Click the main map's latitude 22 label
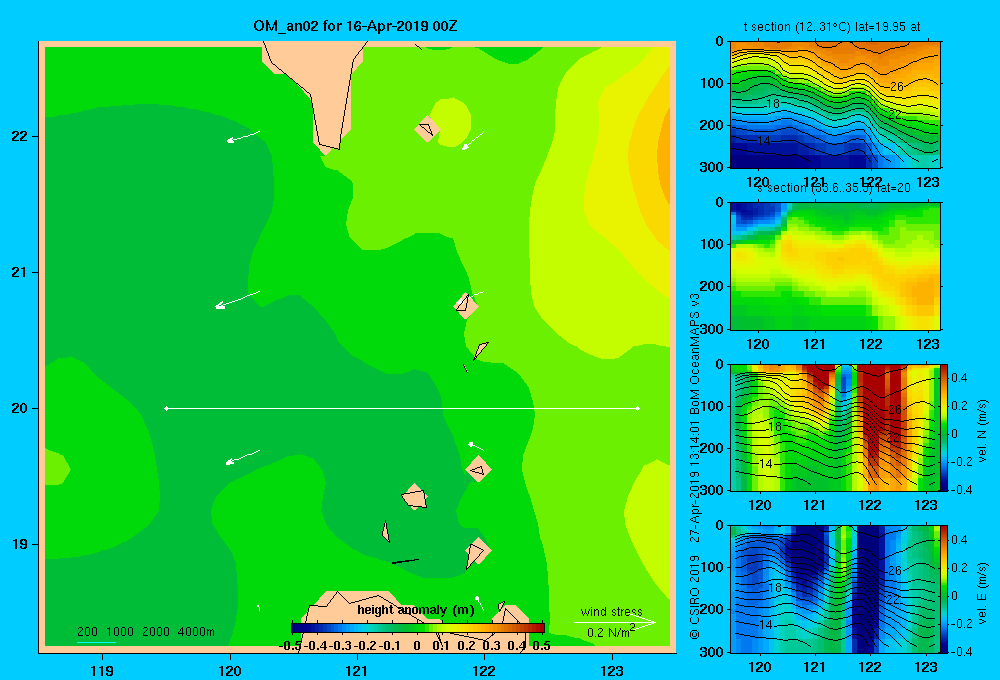Screen dimensions: 1000x680 coord(20,136)
